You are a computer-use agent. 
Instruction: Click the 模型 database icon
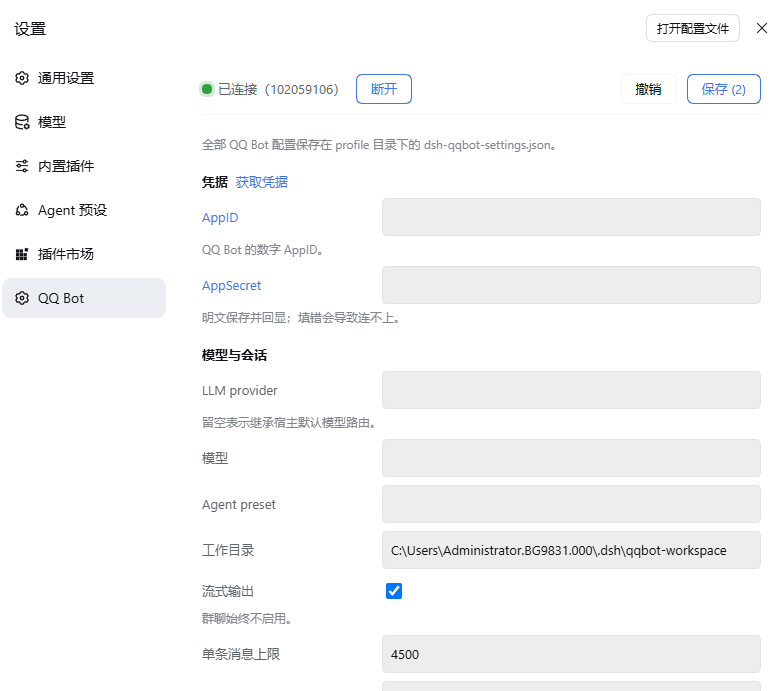tap(22, 122)
